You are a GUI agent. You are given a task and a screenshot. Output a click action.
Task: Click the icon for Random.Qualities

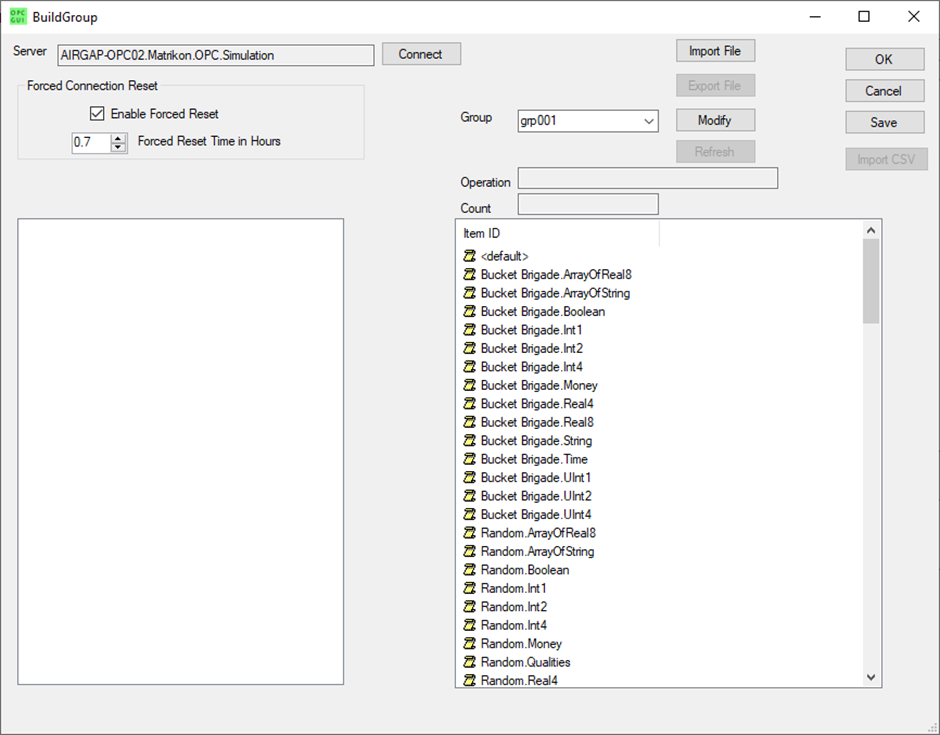tap(469, 662)
